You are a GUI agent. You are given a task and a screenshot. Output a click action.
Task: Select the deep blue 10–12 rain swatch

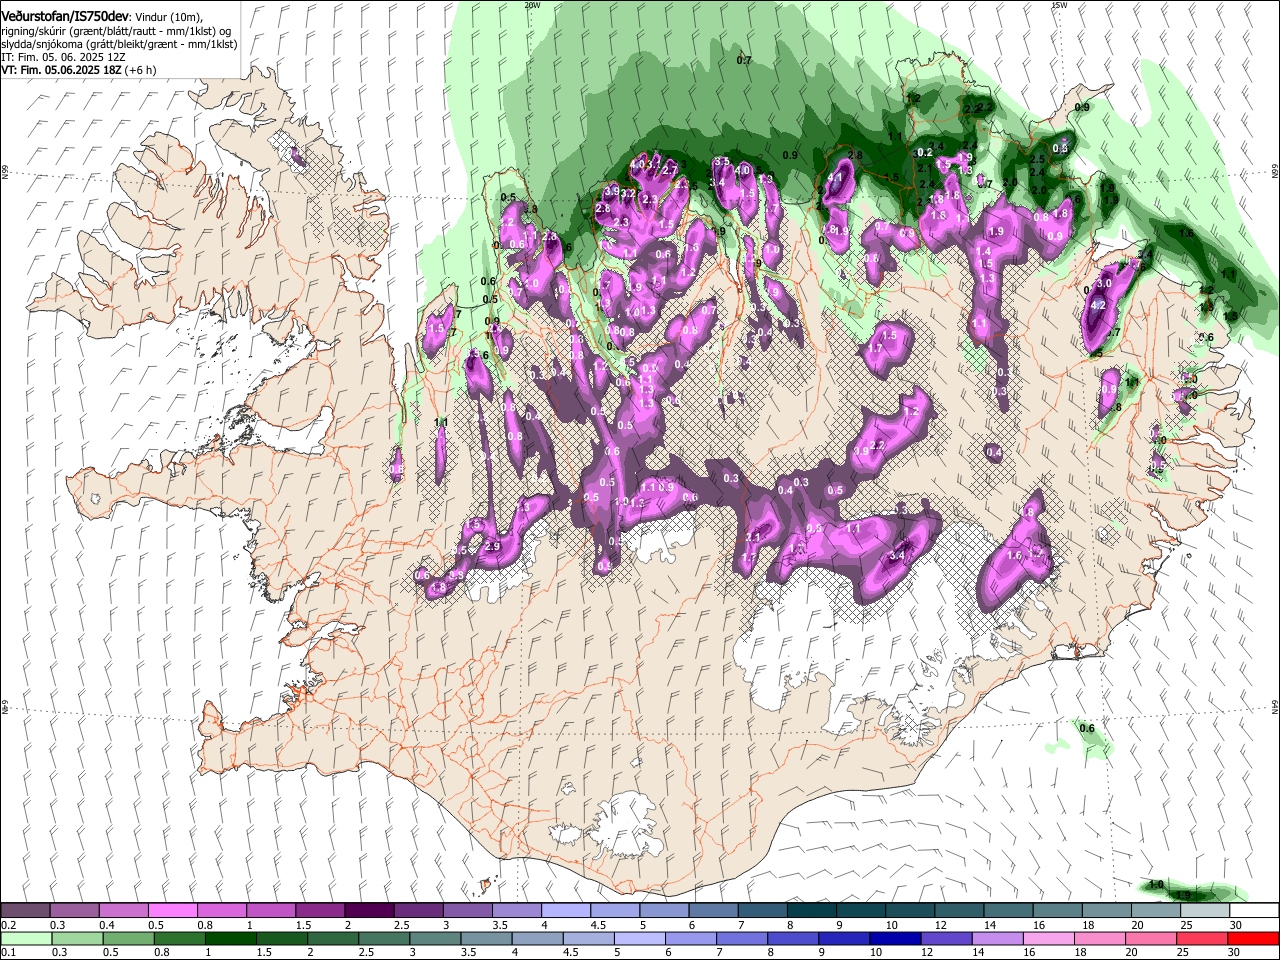[895, 938]
